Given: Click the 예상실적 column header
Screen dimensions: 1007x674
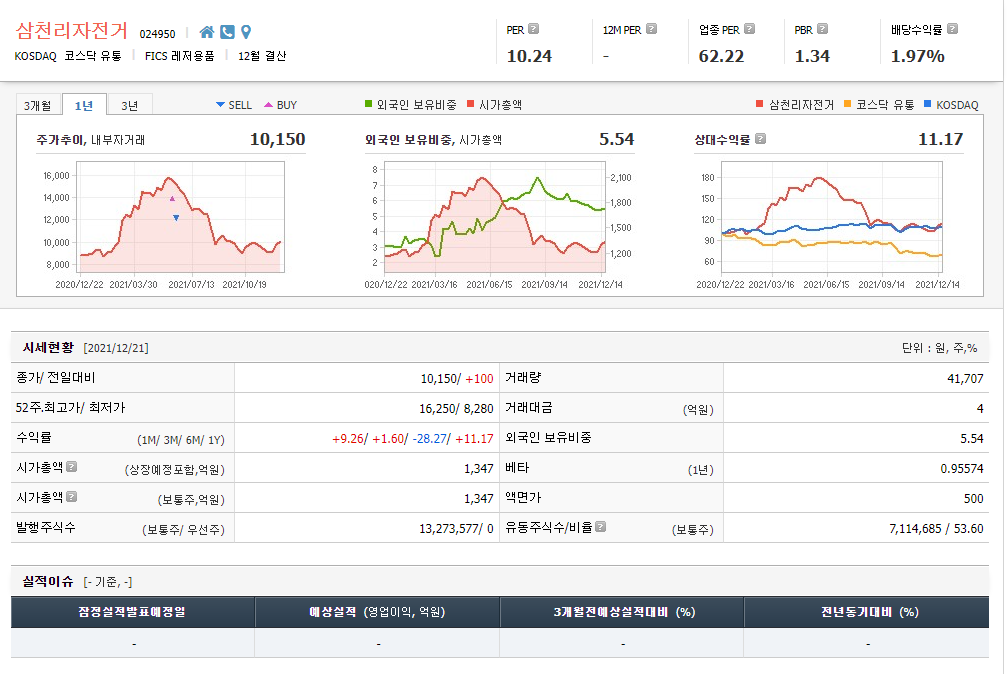Looking at the screenshot, I should pos(377,612).
